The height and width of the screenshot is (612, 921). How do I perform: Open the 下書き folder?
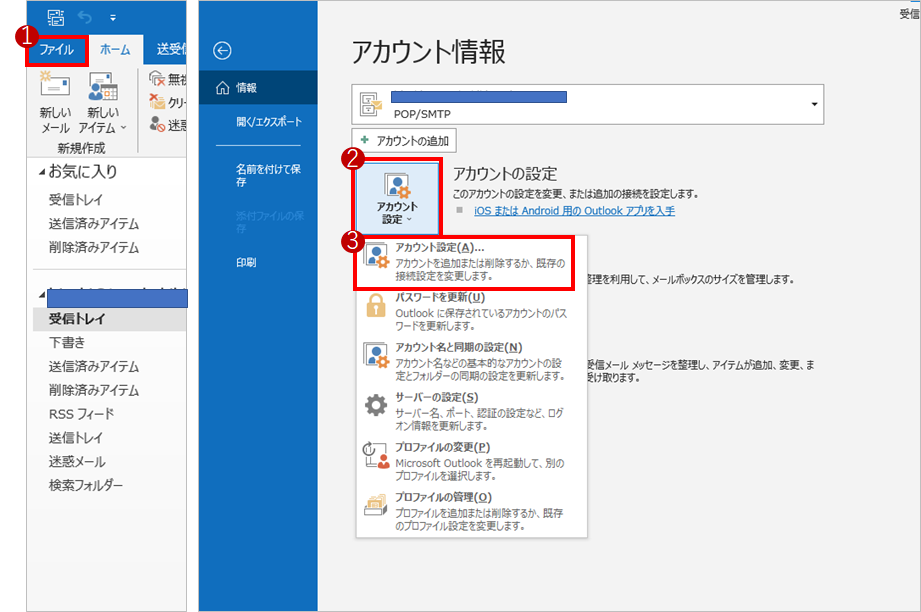pos(67,342)
